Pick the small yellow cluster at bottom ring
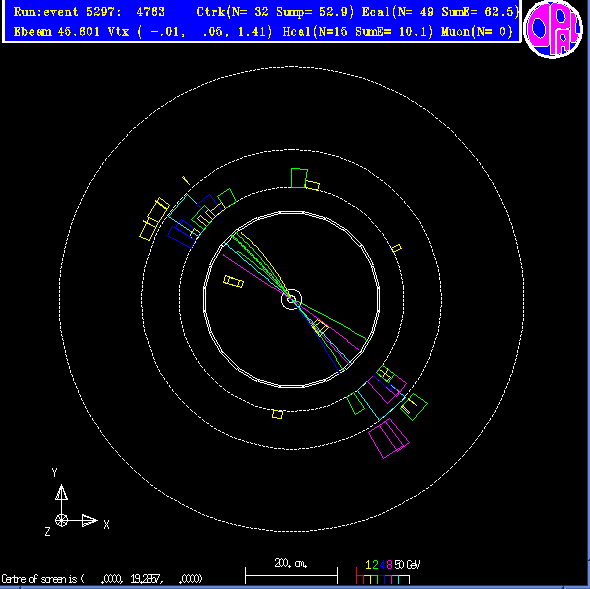The height and width of the screenshot is (589, 590). pyautogui.click(x=277, y=414)
